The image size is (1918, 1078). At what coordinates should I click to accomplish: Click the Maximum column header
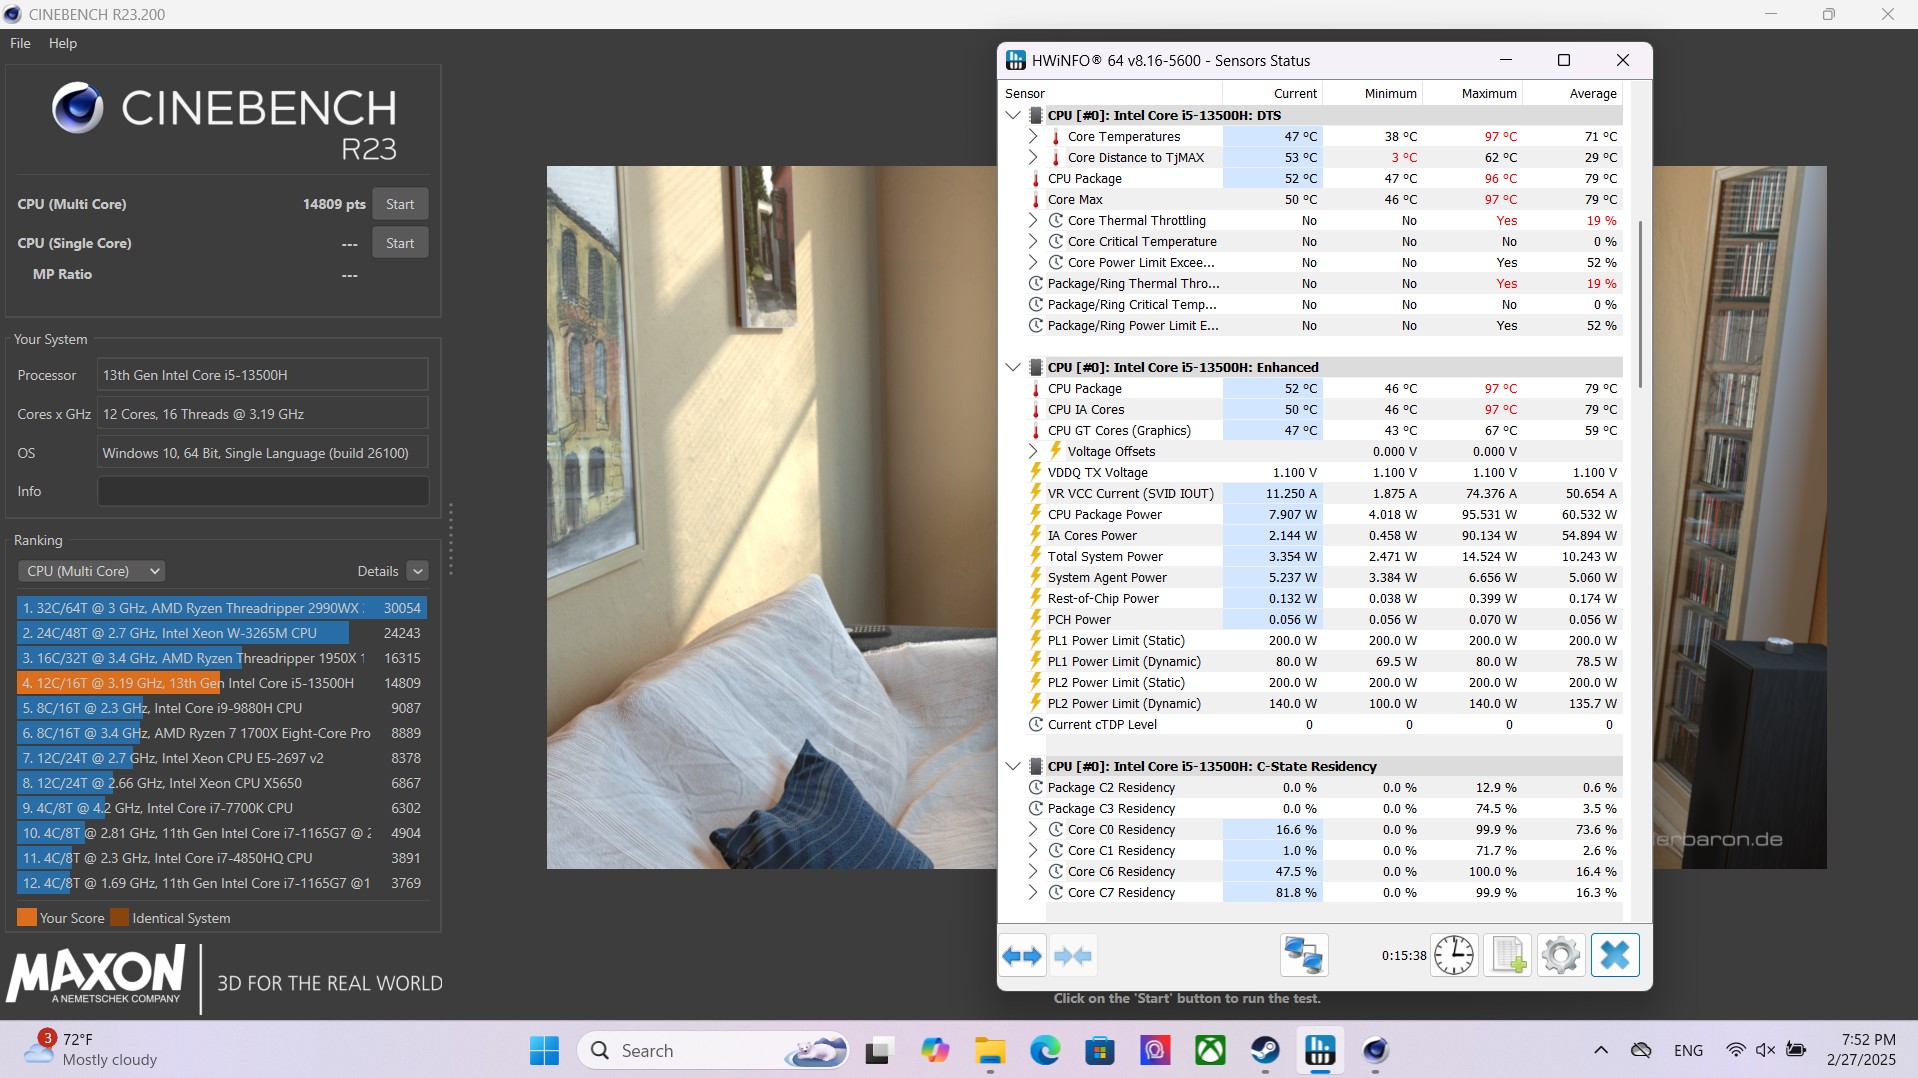[x=1472, y=93]
